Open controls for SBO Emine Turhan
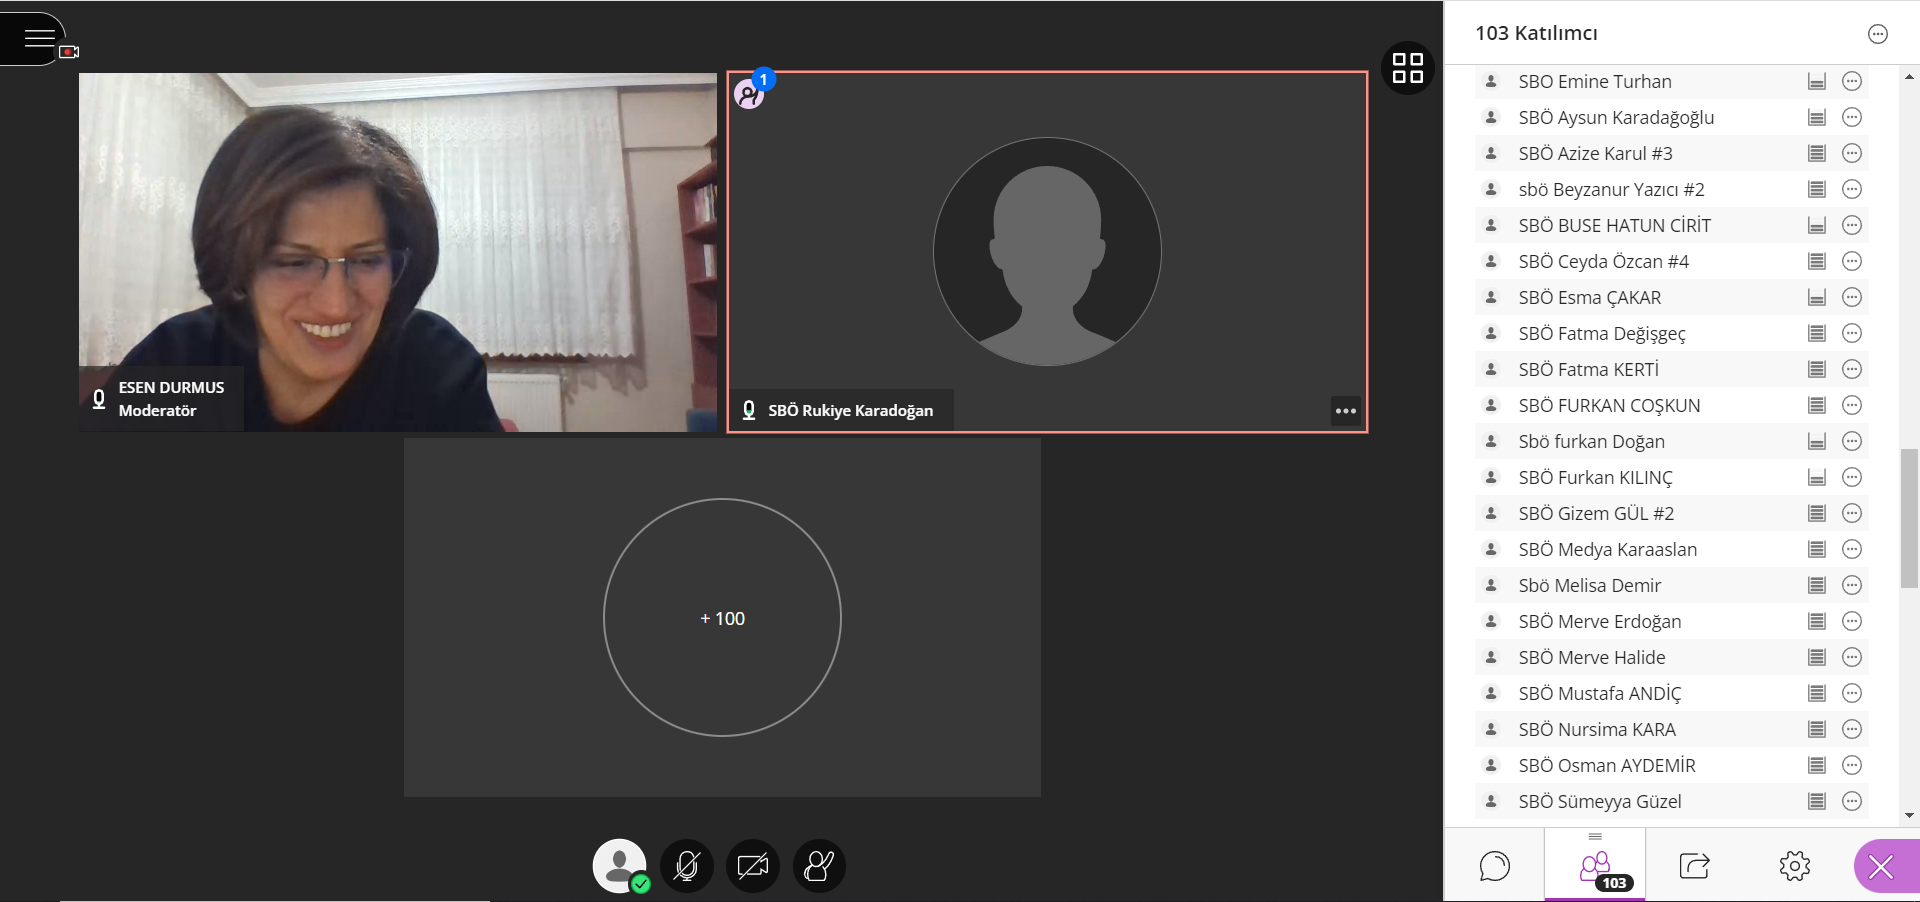The width and height of the screenshot is (1920, 902). coord(1852,81)
